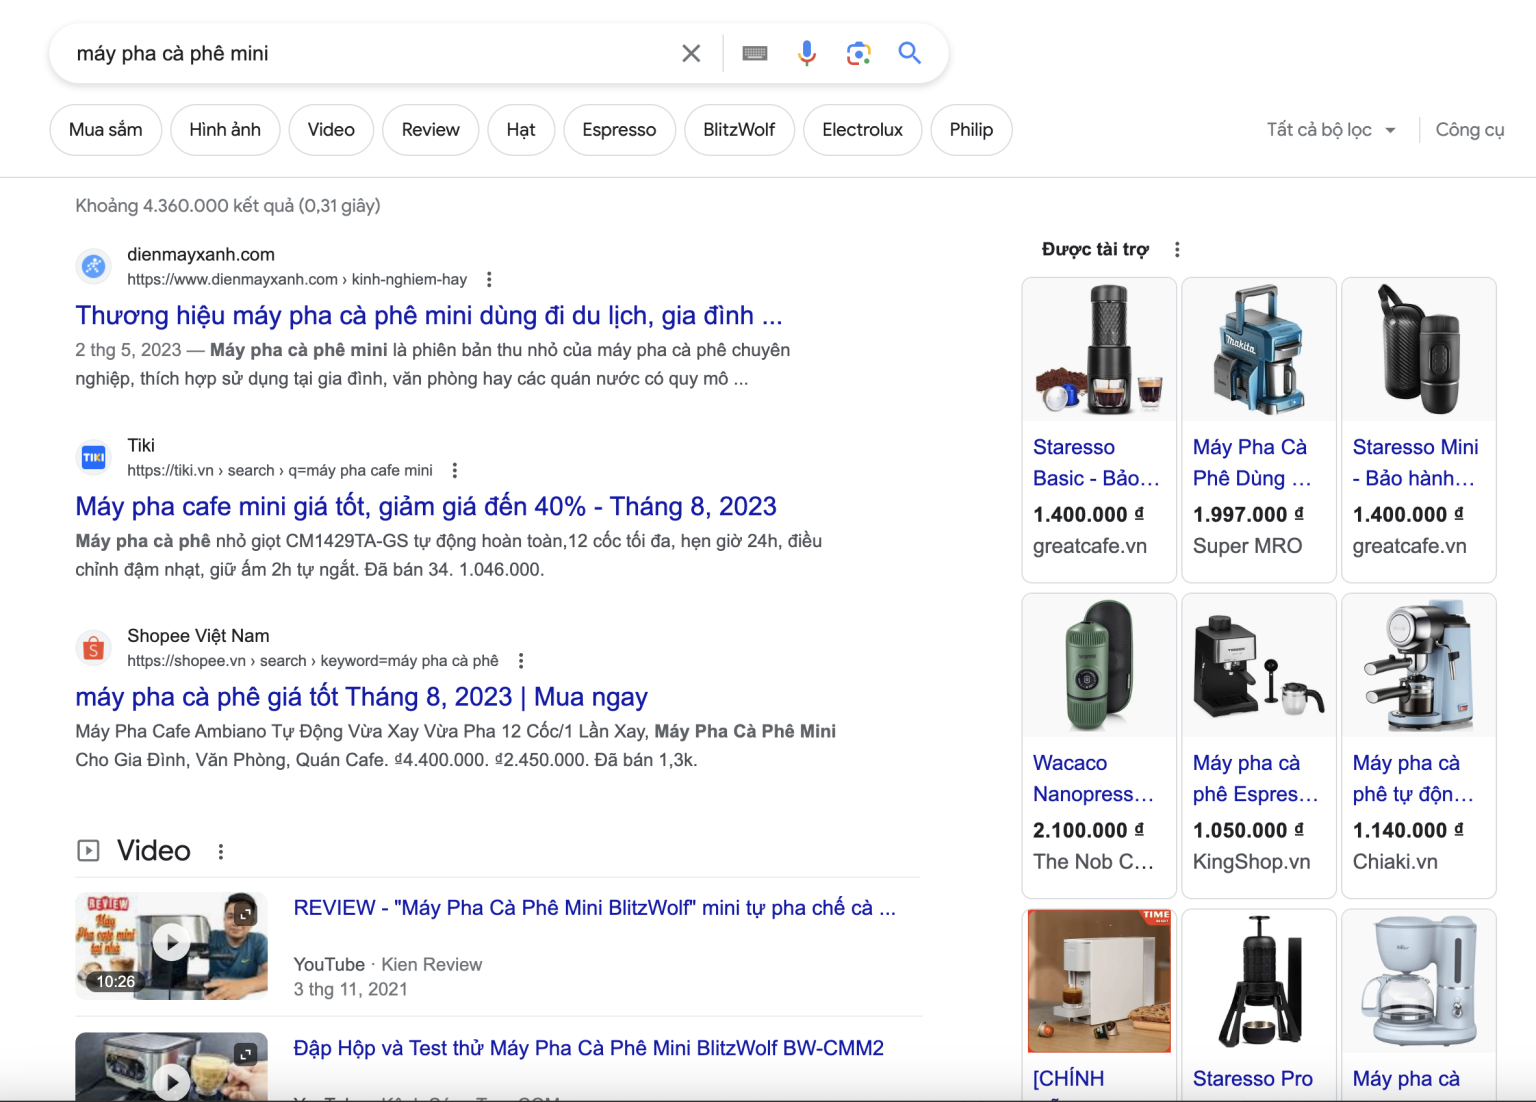Play the BlitzWolf review video thumbnail
Viewport: 1536px width, 1102px height.
(172, 945)
